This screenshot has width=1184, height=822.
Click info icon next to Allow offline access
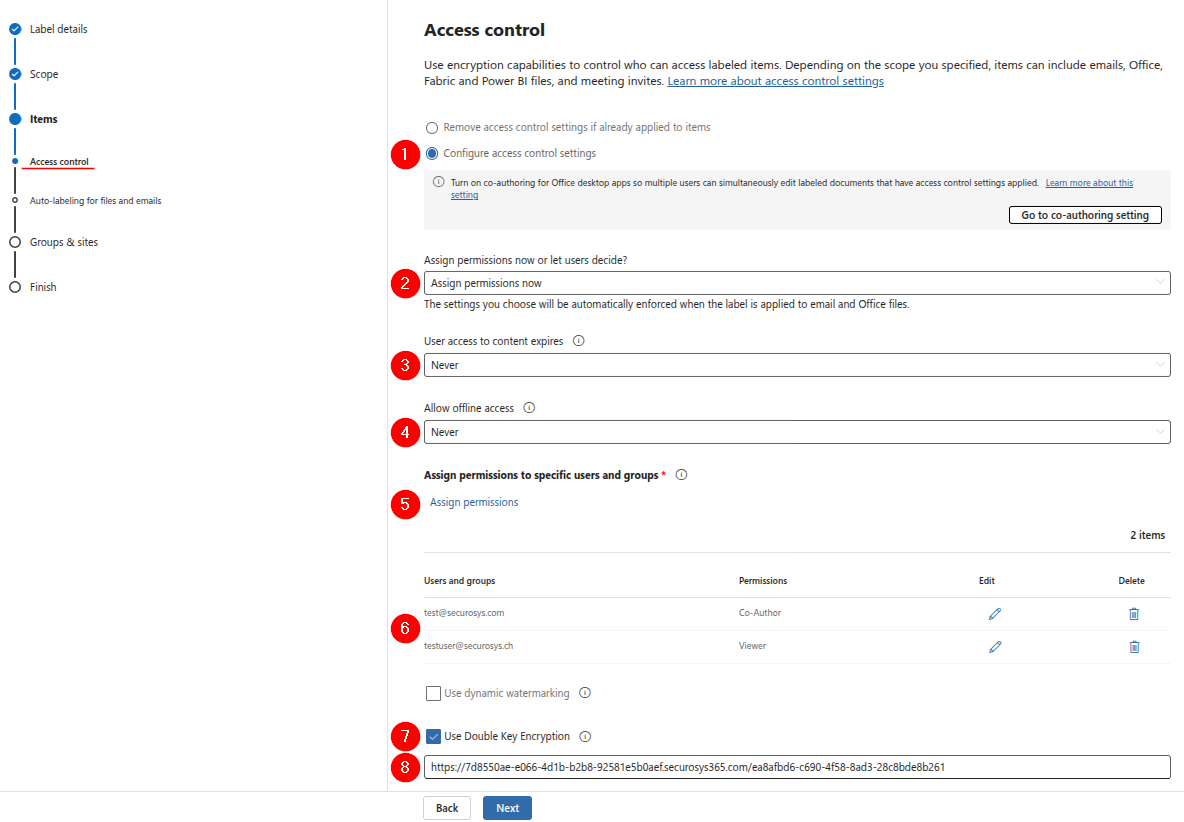point(529,408)
